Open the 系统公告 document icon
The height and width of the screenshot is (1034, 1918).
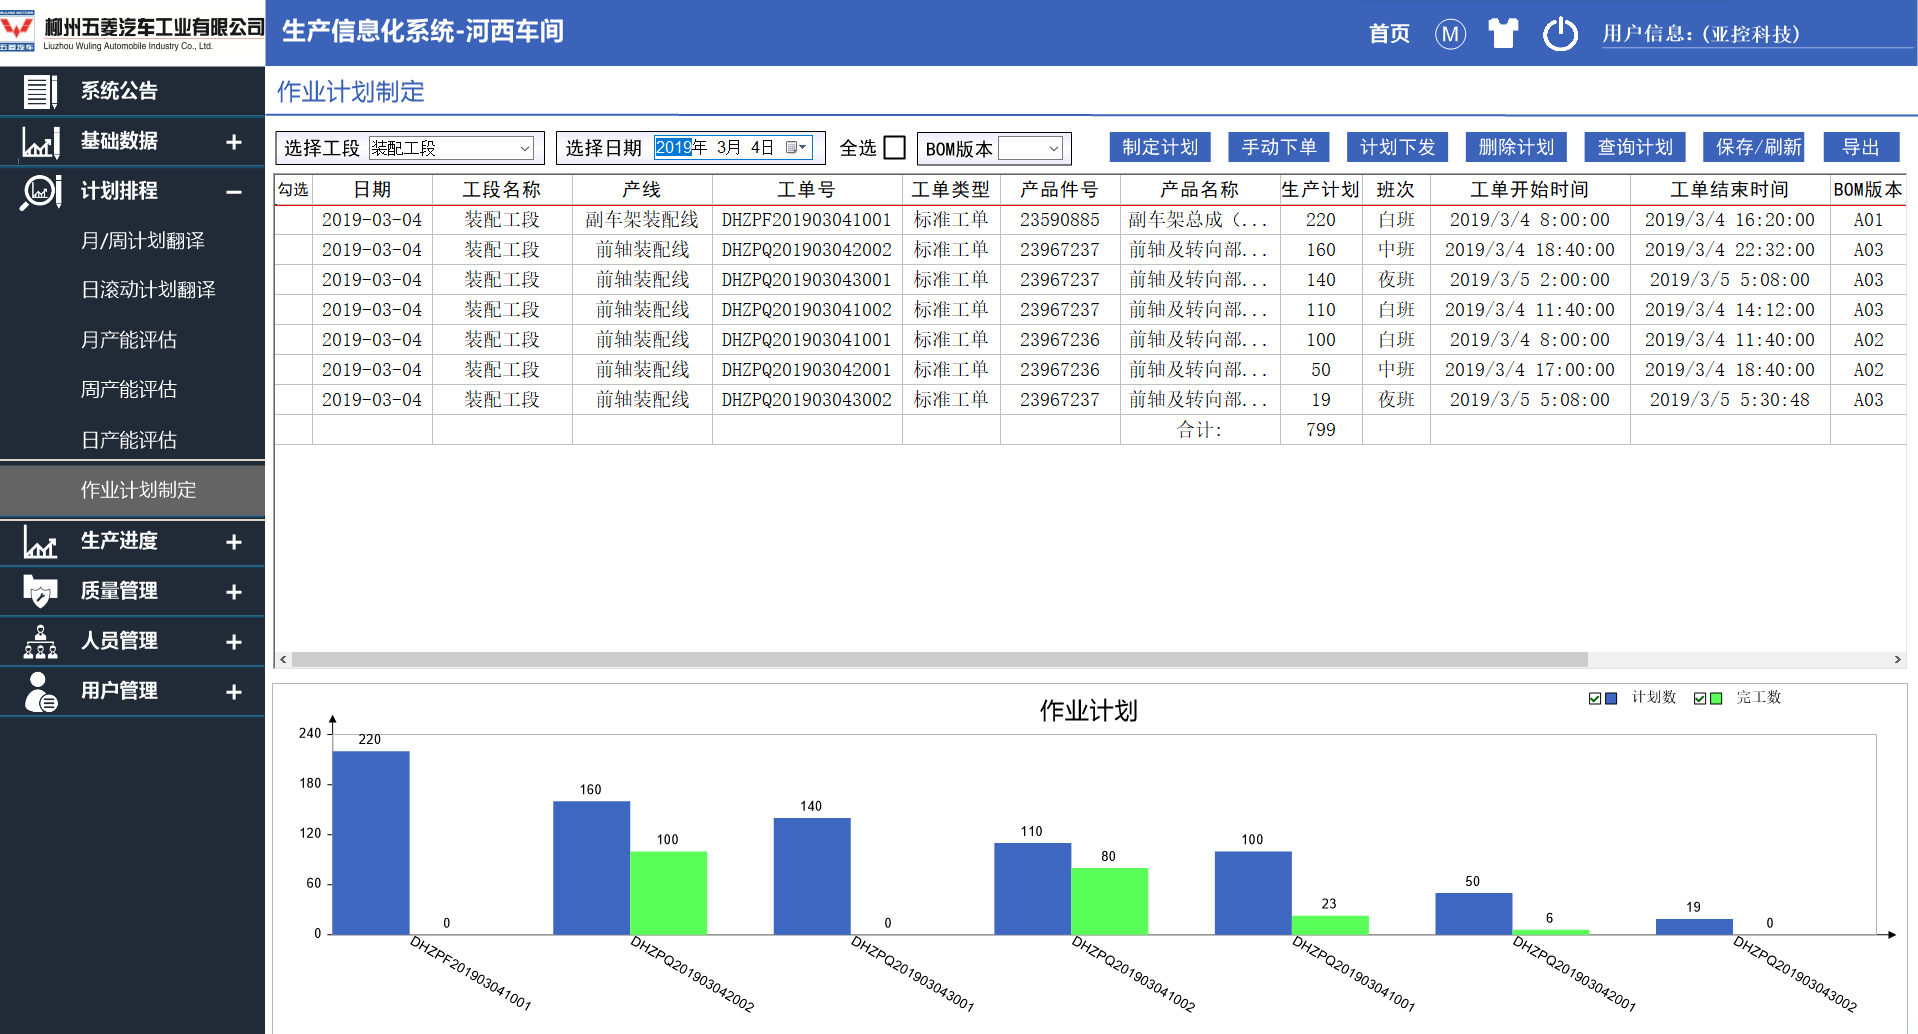[x=40, y=92]
